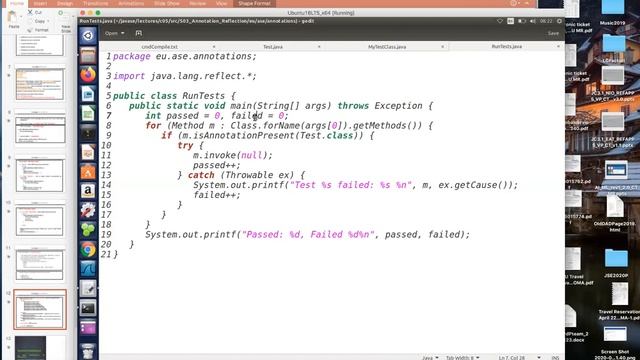Expand the Open dropdown in gedit
The image size is (640, 360).
(115, 33)
